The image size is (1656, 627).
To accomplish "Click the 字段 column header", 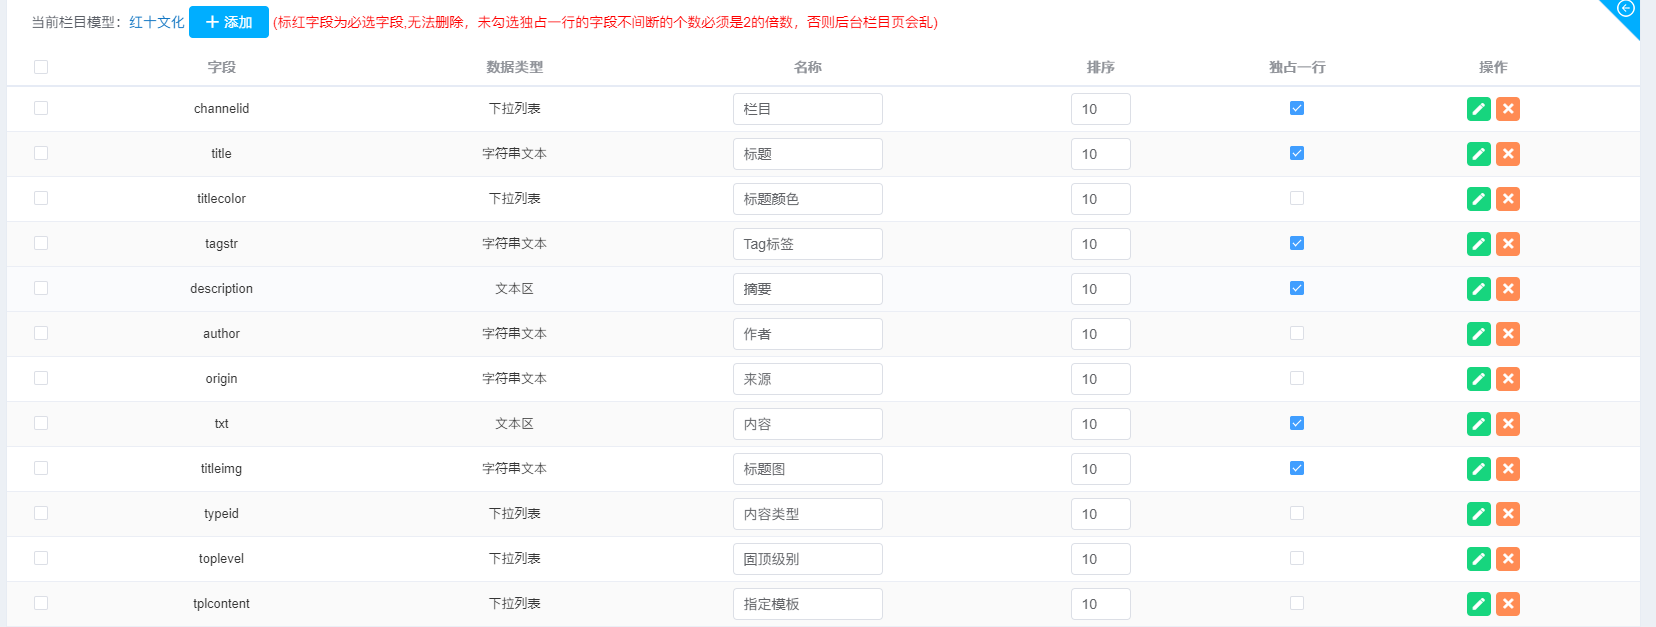I will (222, 67).
